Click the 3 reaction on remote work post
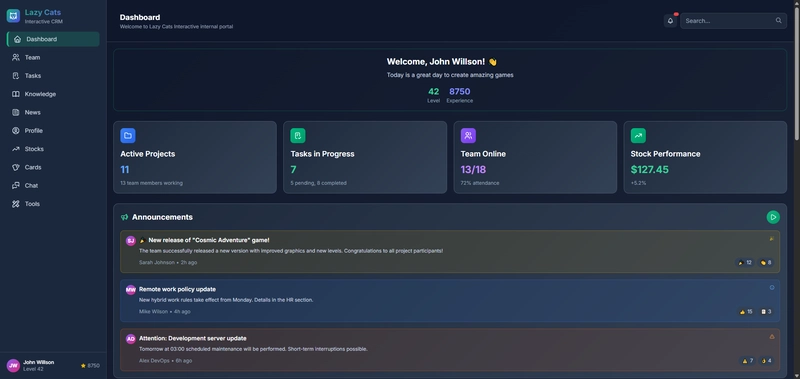 [x=766, y=312]
